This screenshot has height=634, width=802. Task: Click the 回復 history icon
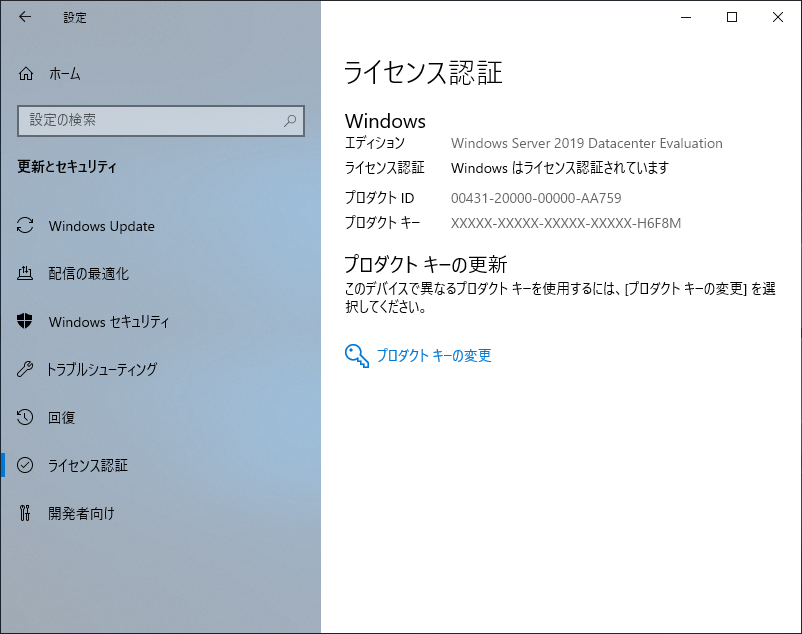coord(25,417)
